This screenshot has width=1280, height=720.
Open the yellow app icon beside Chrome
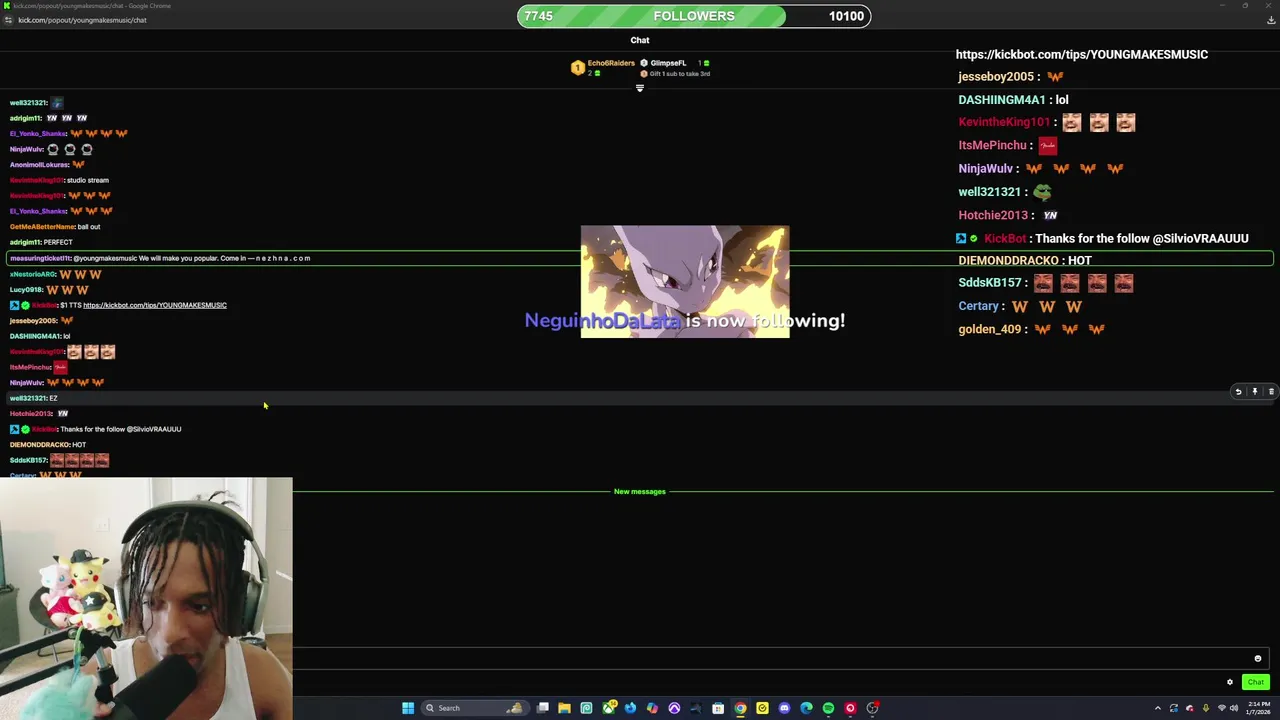pos(762,708)
